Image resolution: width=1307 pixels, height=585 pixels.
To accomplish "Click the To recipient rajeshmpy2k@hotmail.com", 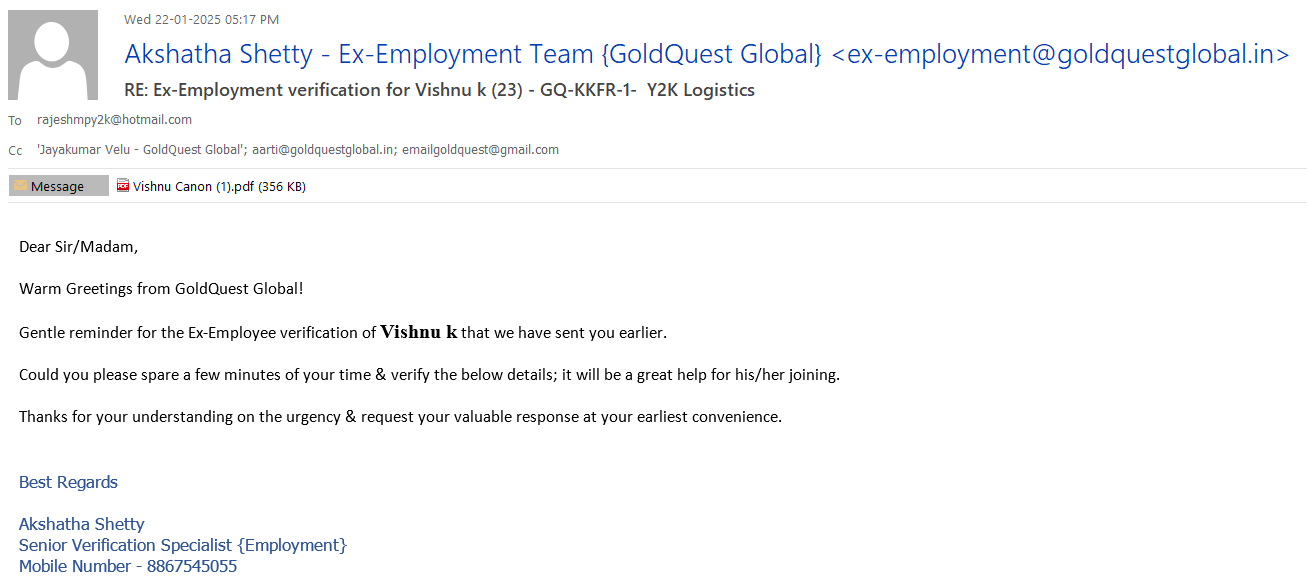I will (114, 120).
